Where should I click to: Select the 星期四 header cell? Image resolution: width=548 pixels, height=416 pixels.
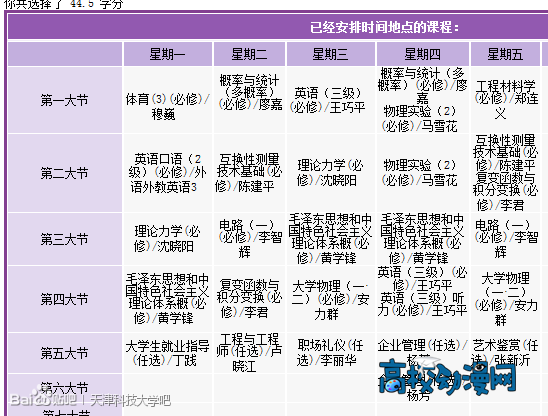423,54
